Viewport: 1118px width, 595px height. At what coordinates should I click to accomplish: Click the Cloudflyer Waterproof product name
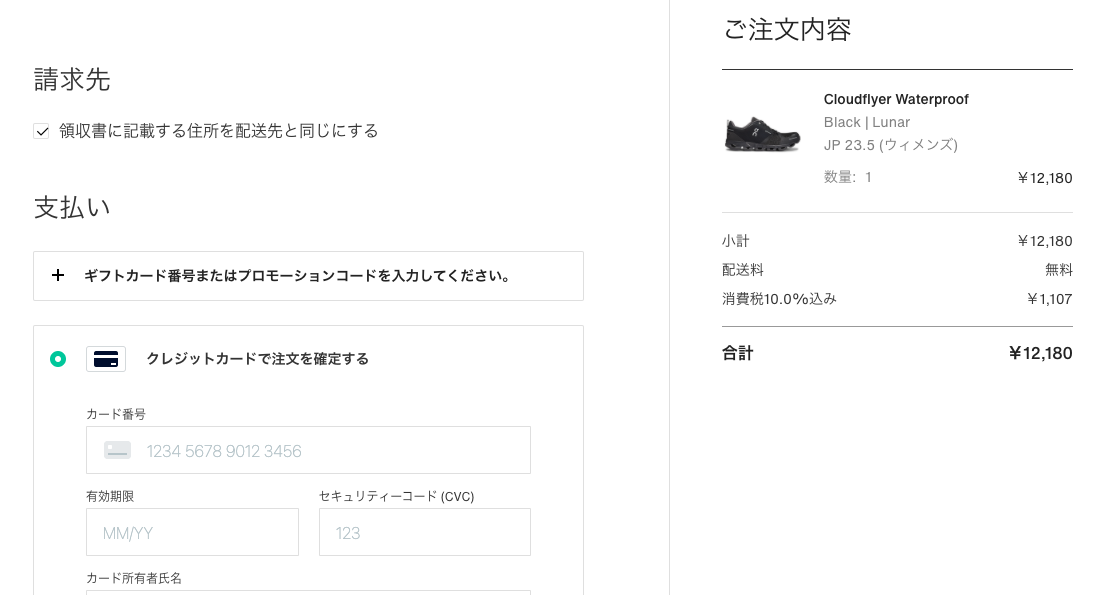coord(896,99)
